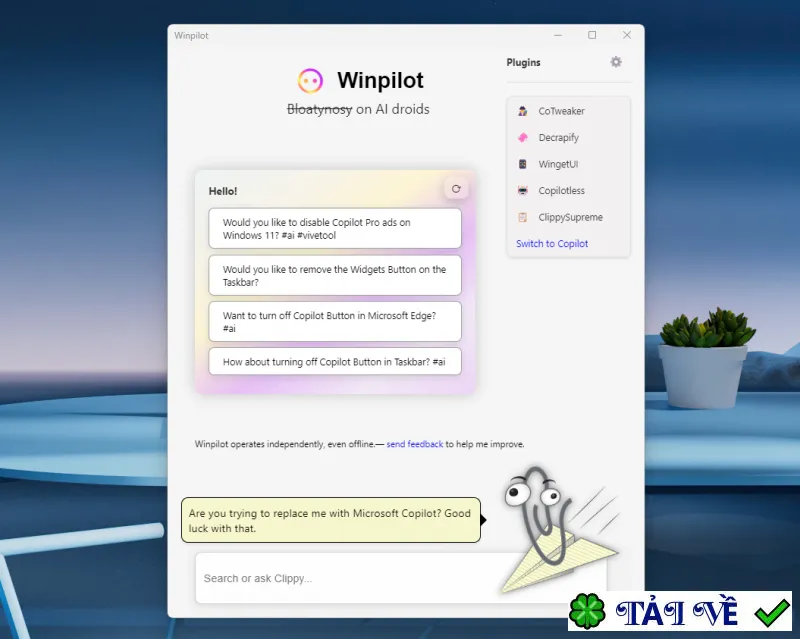
Task: Click the WingetUI plugin icon
Action: tap(522, 164)
